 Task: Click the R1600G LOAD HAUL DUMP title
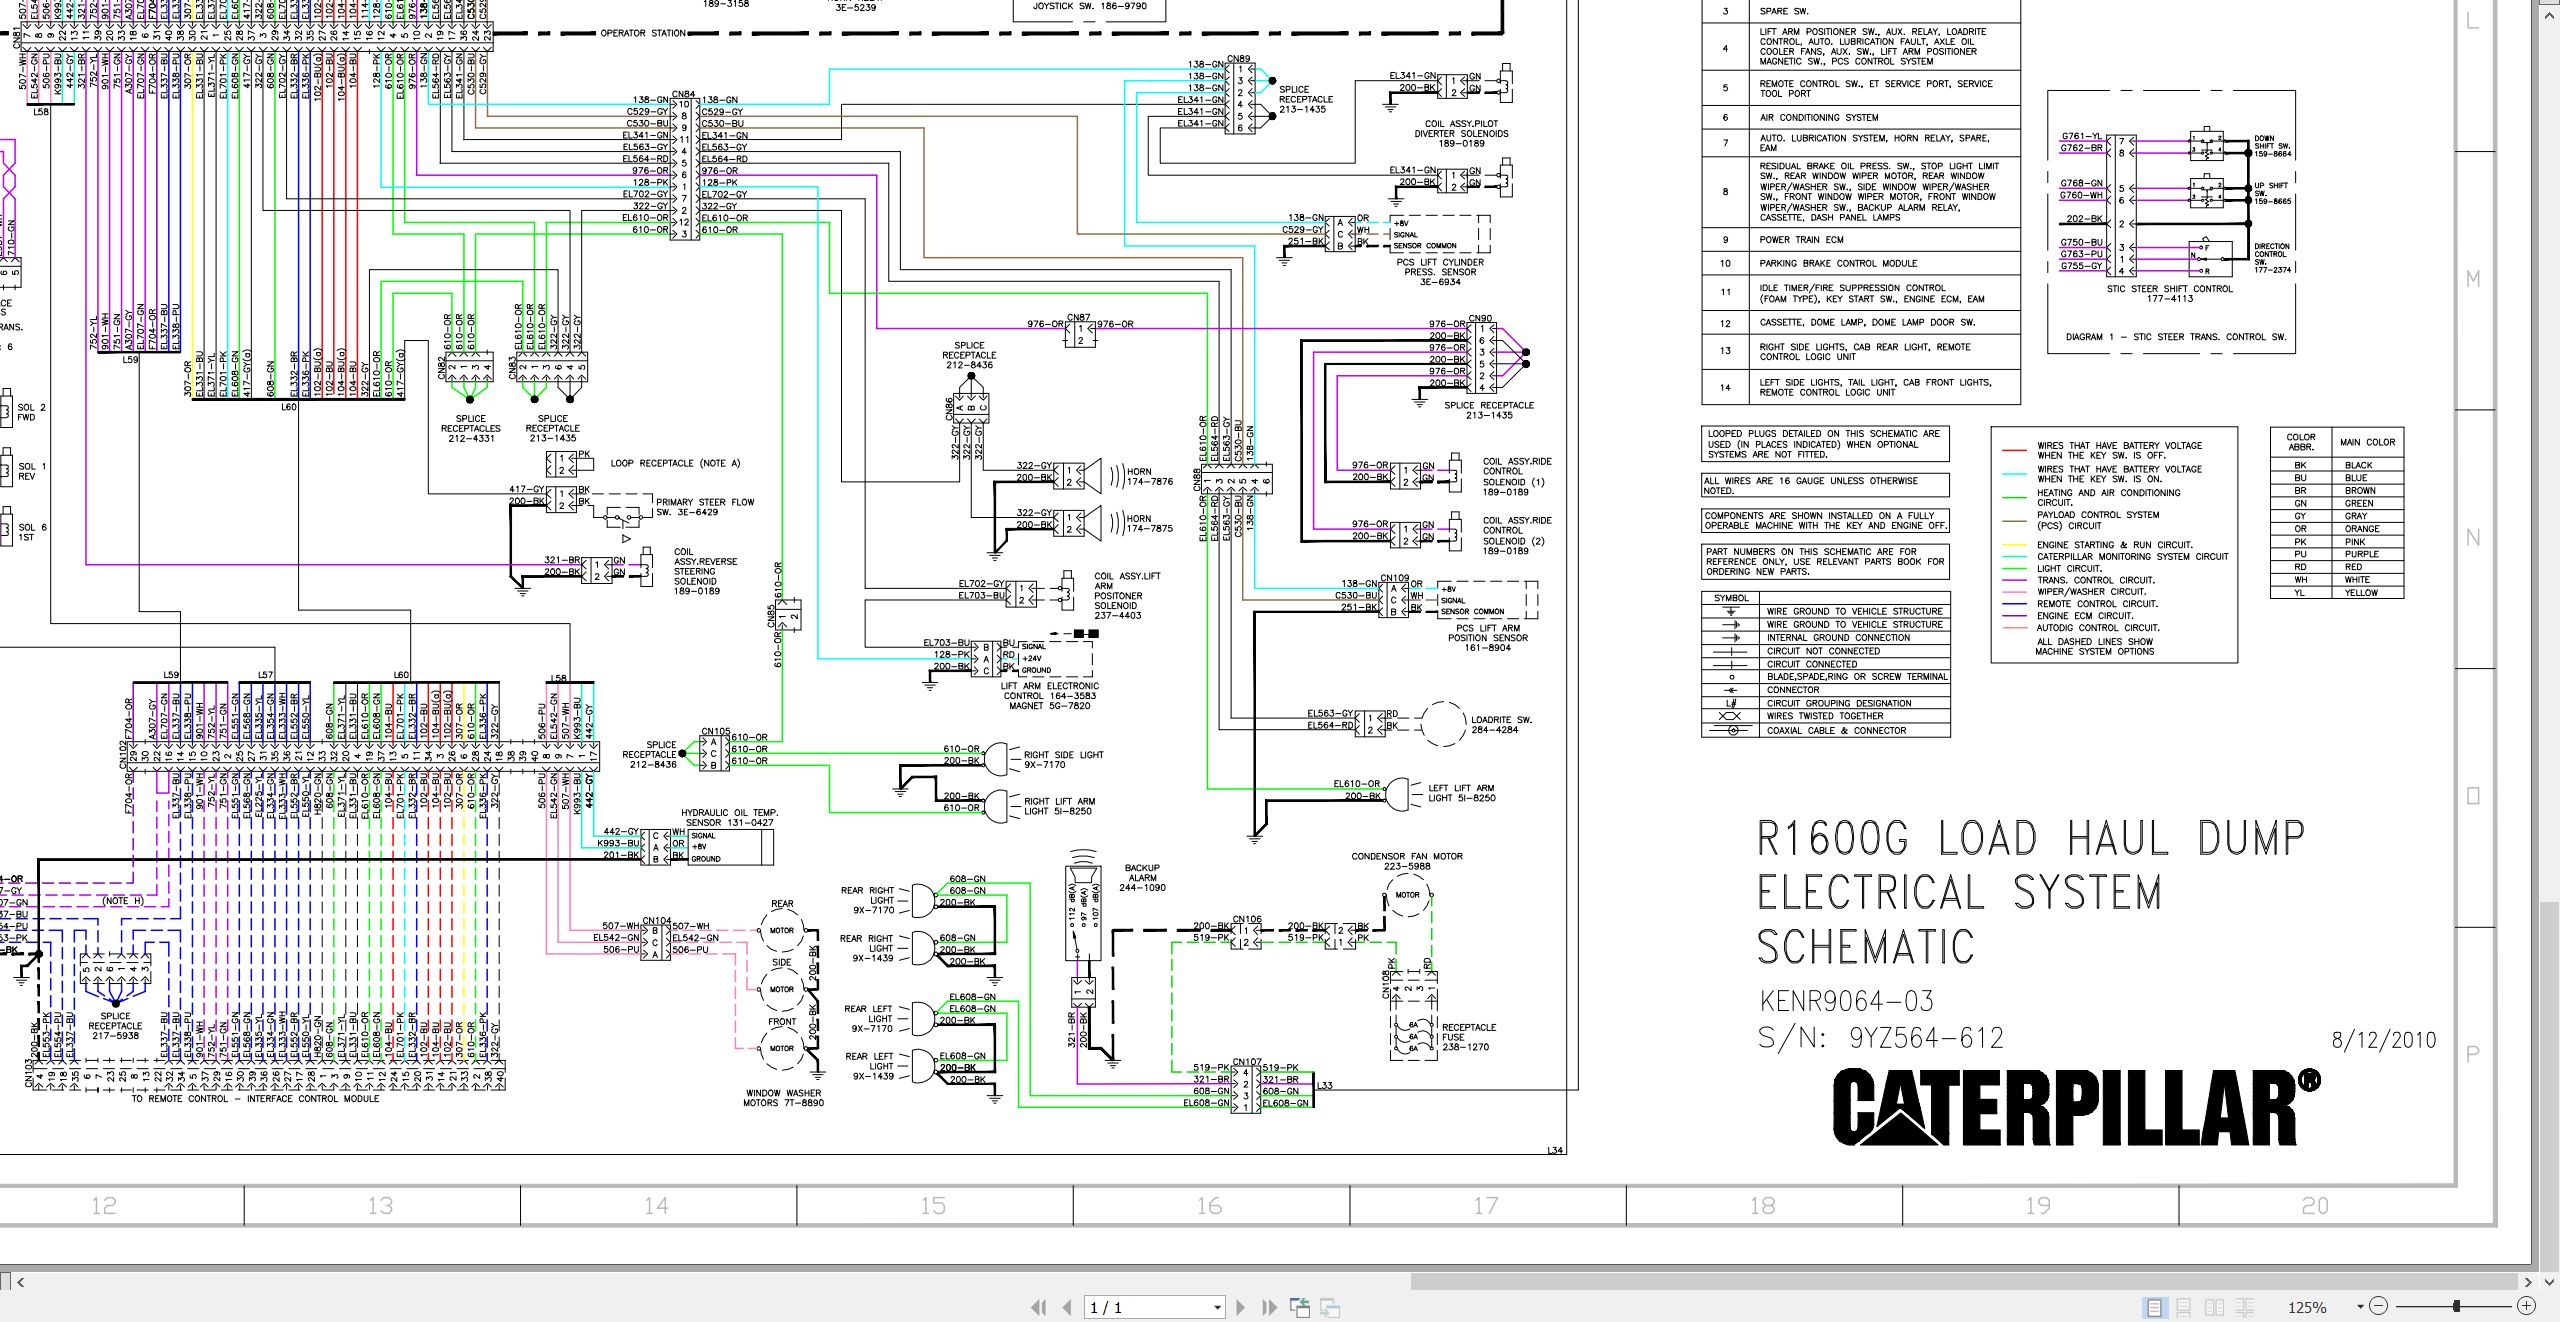(2031, 838)
